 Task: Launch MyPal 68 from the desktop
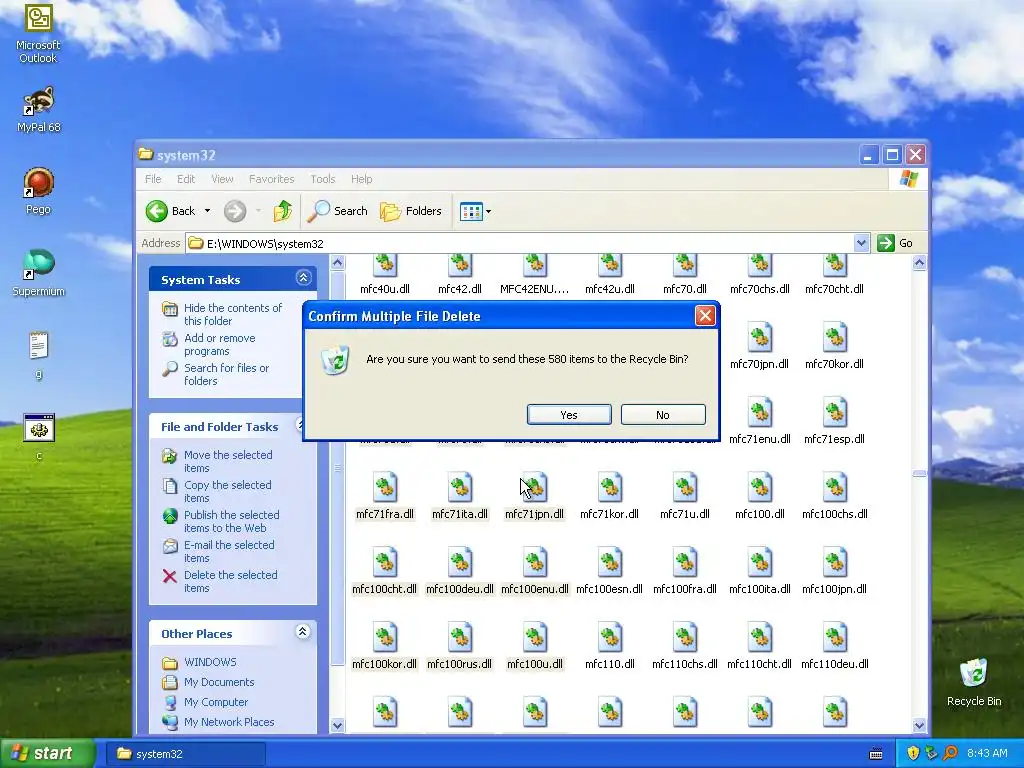pos(39,110)
